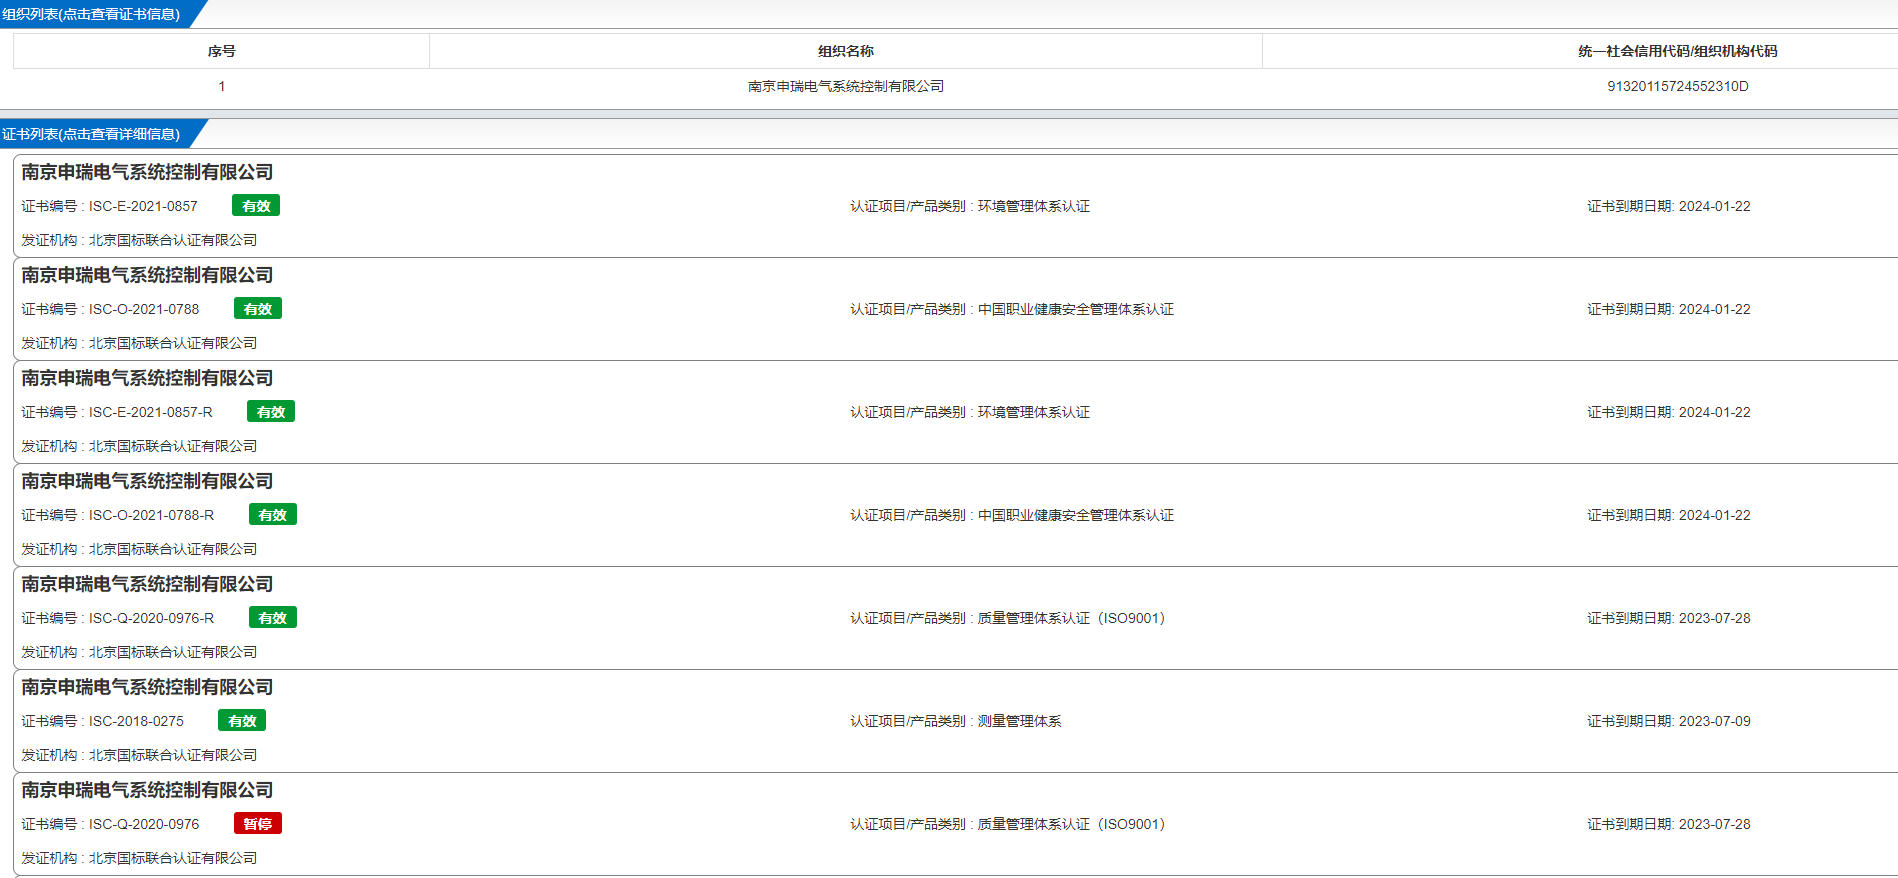The image size is (1898, 878).
Task: Click expiry date 2023-07-09
Action: click(x=1714, y=721)
